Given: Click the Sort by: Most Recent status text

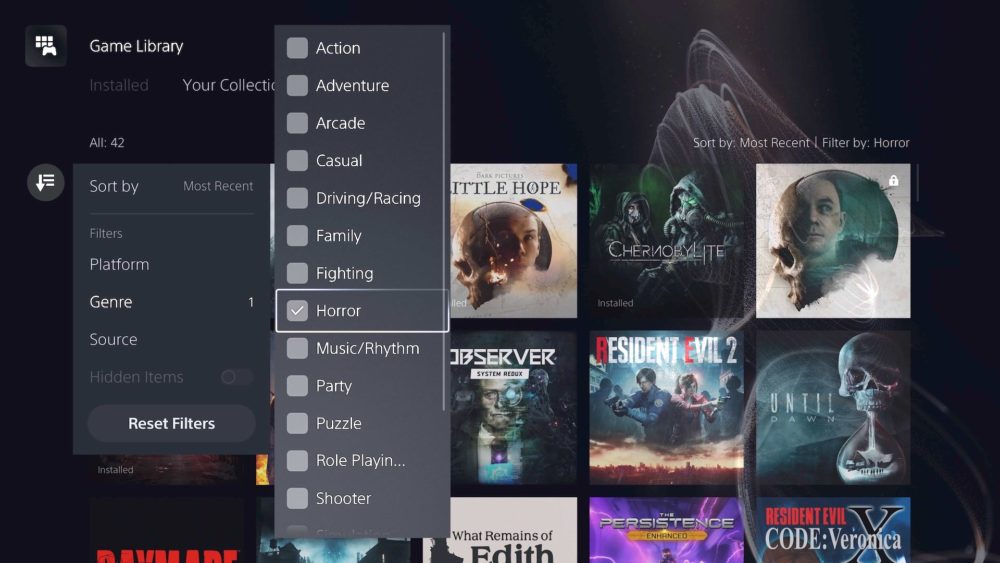Looking at the screenshot, I should [x=751, y=143].
